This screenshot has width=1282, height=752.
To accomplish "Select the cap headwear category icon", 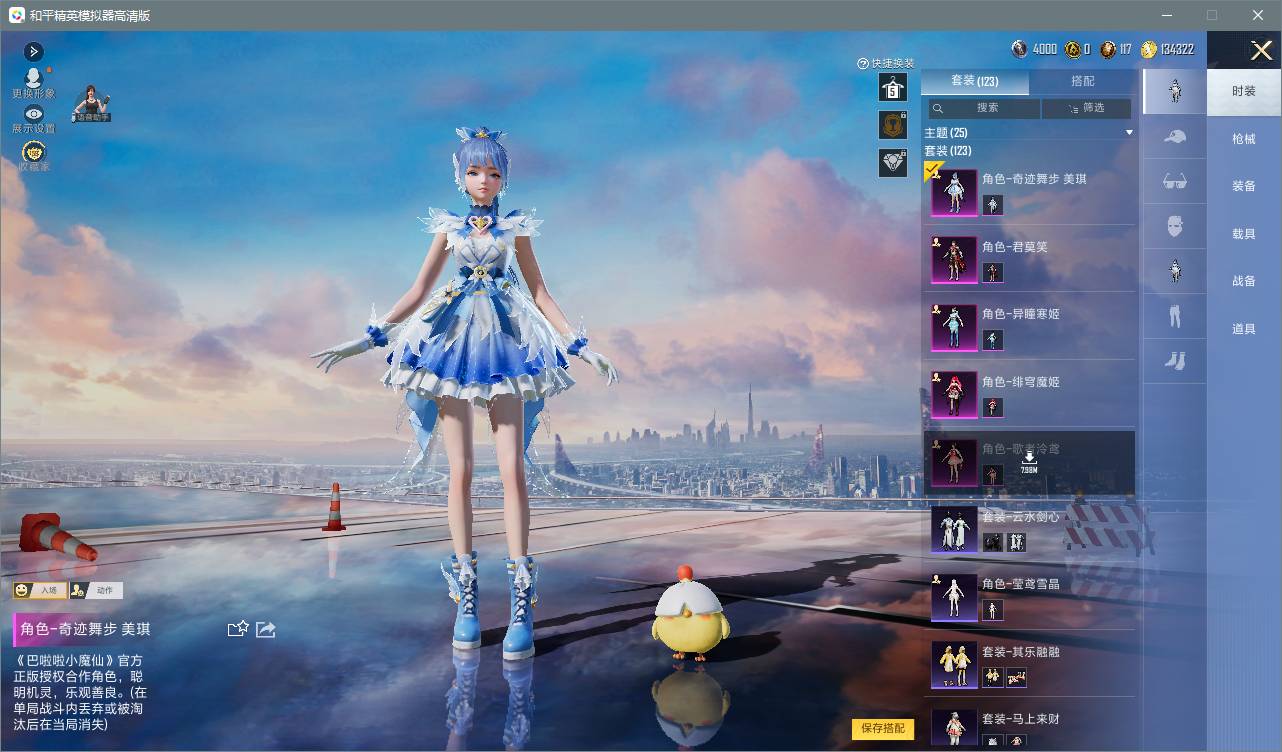I will point(1175,136).
